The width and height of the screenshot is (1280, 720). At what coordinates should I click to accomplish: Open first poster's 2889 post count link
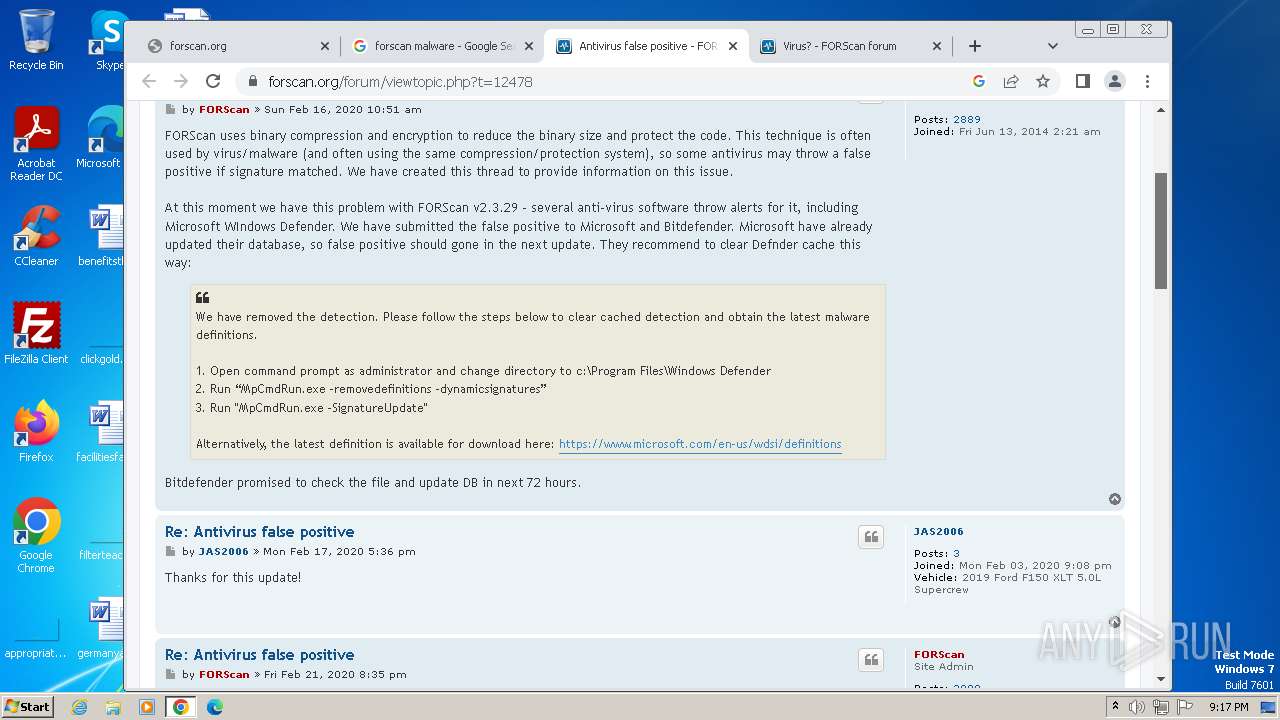click(967, 119)
